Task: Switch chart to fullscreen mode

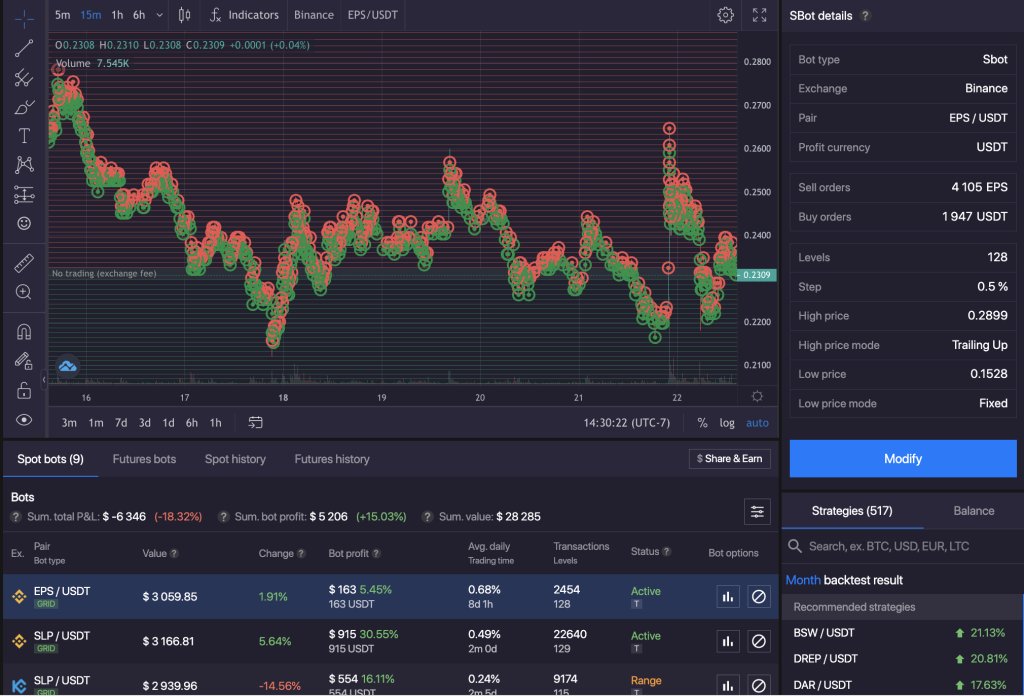Action: pos(760,15)
